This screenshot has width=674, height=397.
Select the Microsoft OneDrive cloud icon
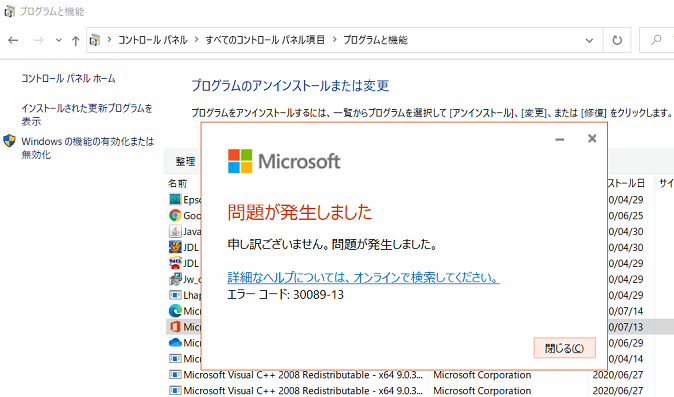point(175,342)
